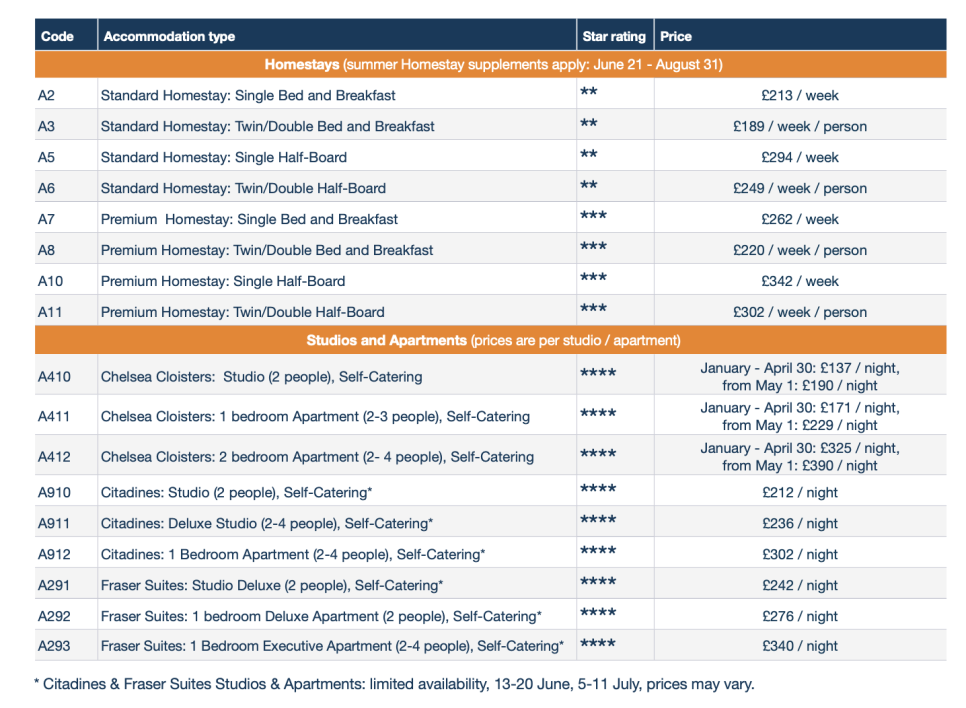Screen dimensions: 966x708
Task: Select Chelsea Cloisters: Studio (2 people)
Action: [262, 376]
